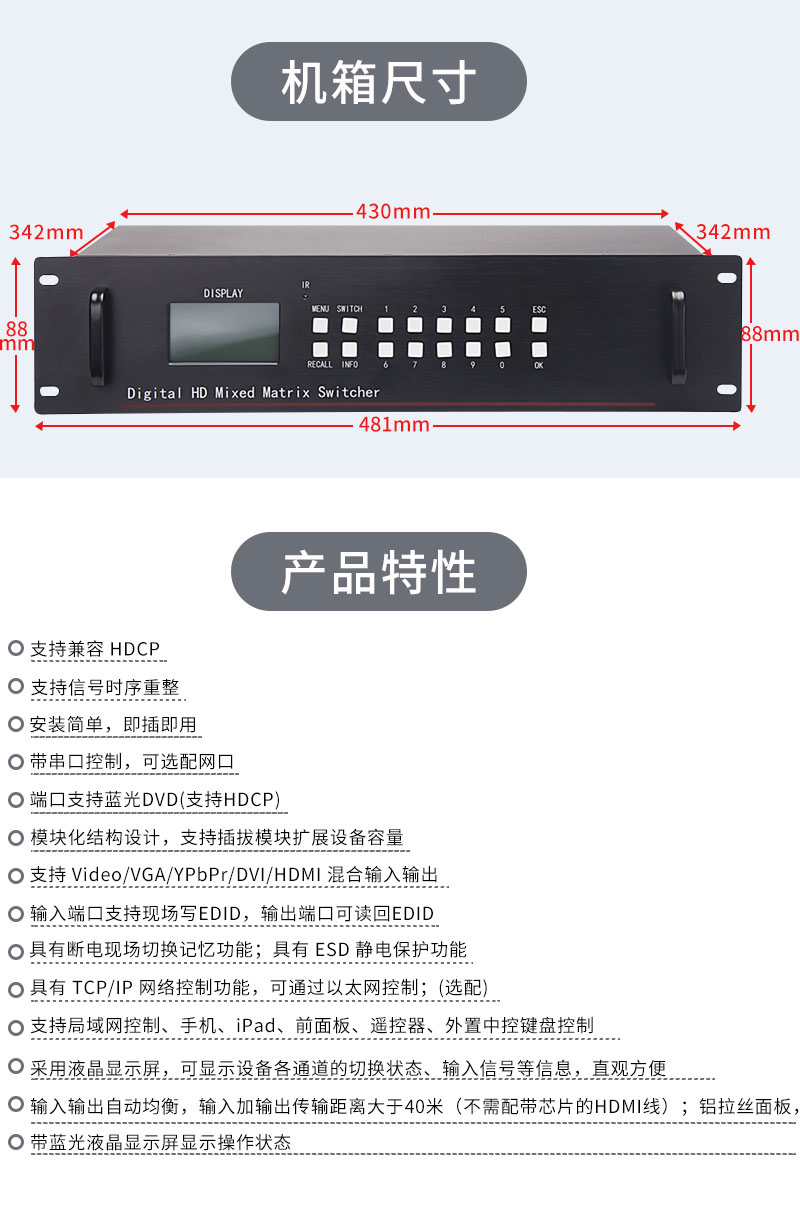The width and height of the screenshot is (800, 1209).
Task: Click the bullet circle beside 安装简单，即插即用
Action: [x=15, y=724]
